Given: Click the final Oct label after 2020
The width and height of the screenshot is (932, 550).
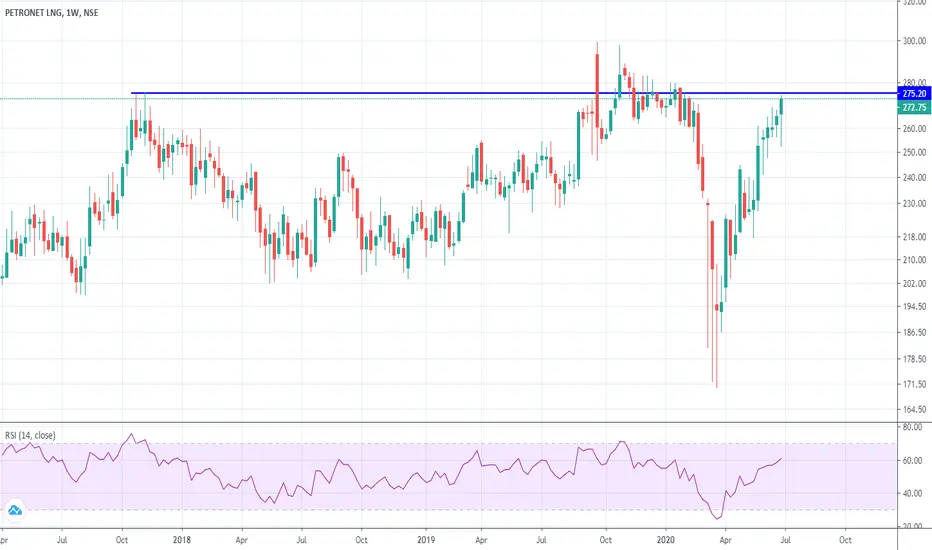Looking at the screenshot, I should coord(845,540).
